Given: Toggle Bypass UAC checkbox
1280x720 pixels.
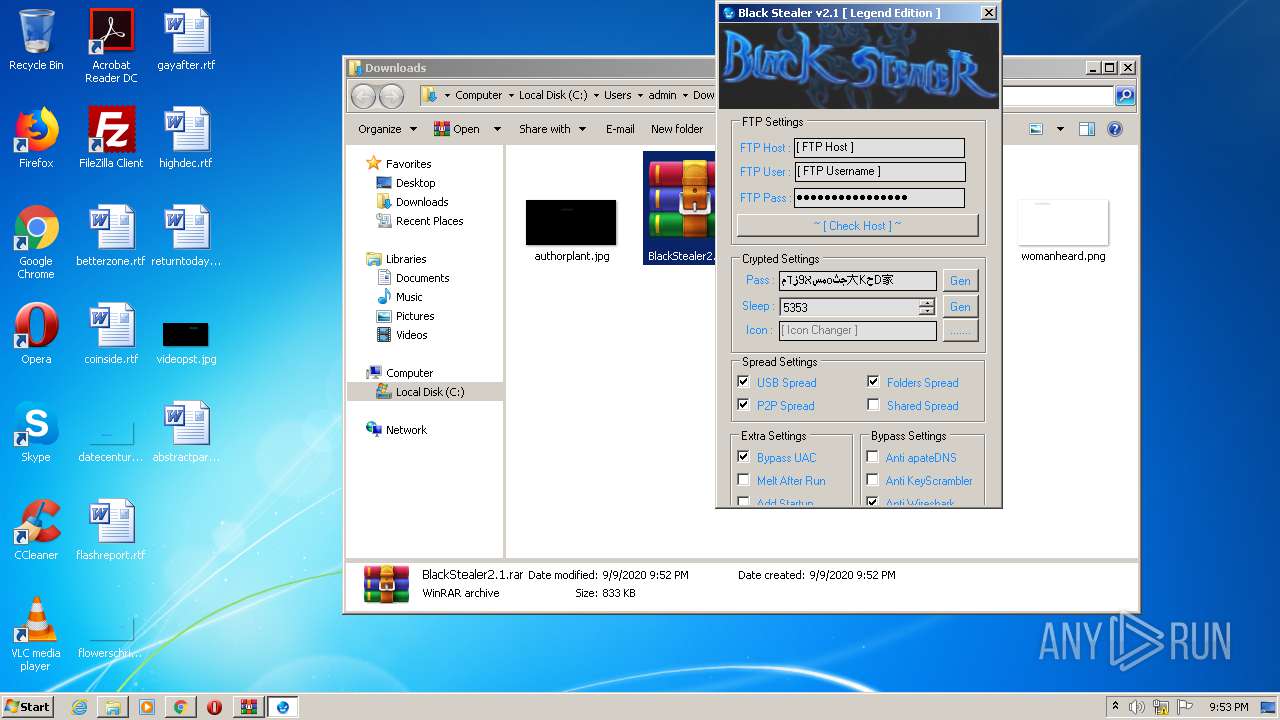Looking at the screenshot, I should 743,456.
